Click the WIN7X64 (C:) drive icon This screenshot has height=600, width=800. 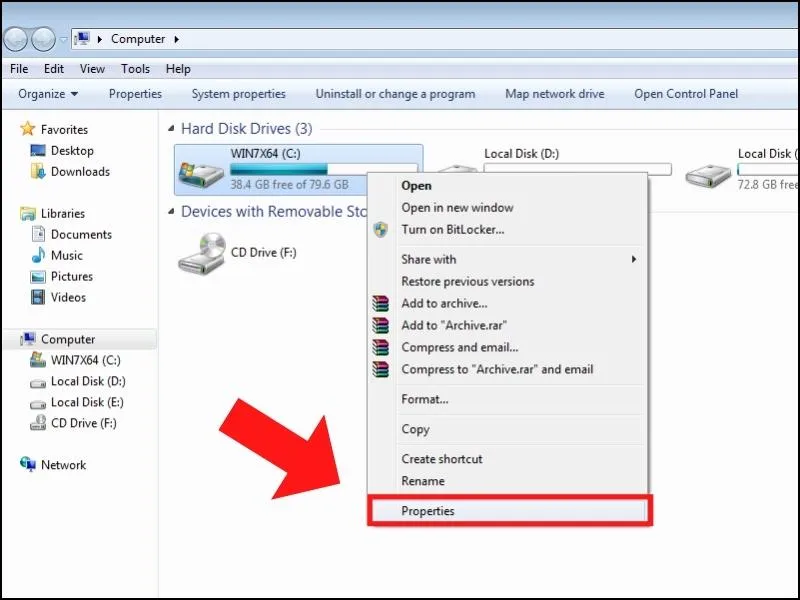coord(202,171)
